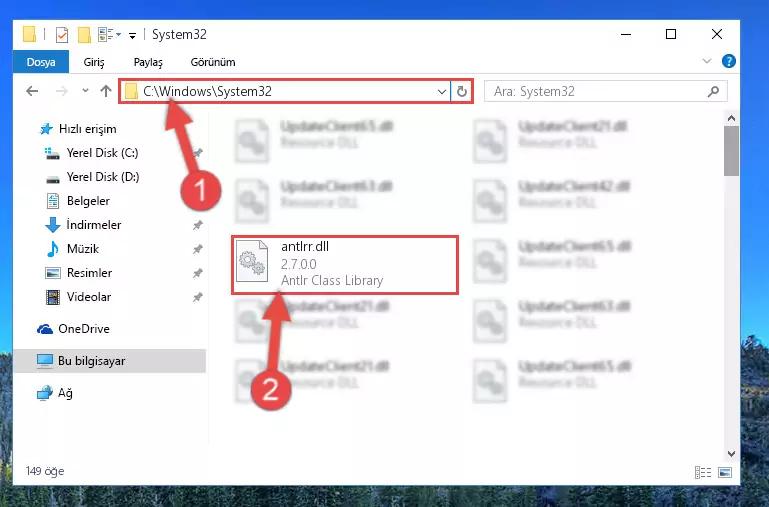The height and width of the screenshot is (507, 769).
Task: Maximize the System32 window
Action: [671, 34]
